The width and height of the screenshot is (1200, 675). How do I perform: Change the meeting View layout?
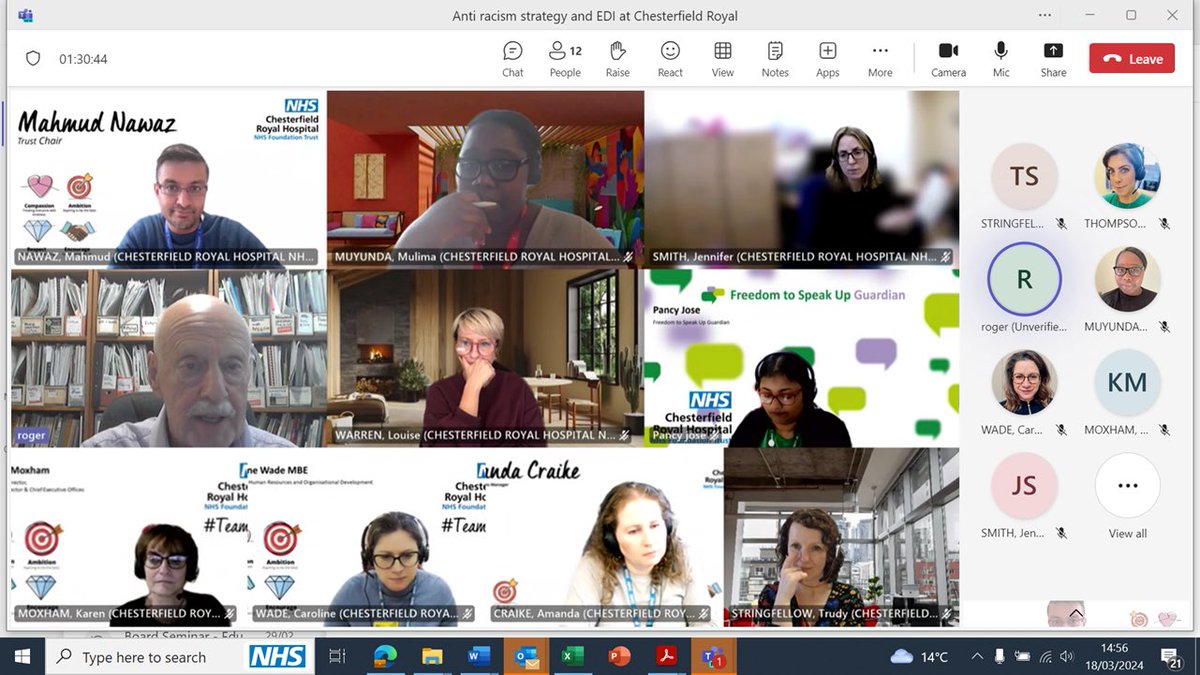click(x=723, y=59)
